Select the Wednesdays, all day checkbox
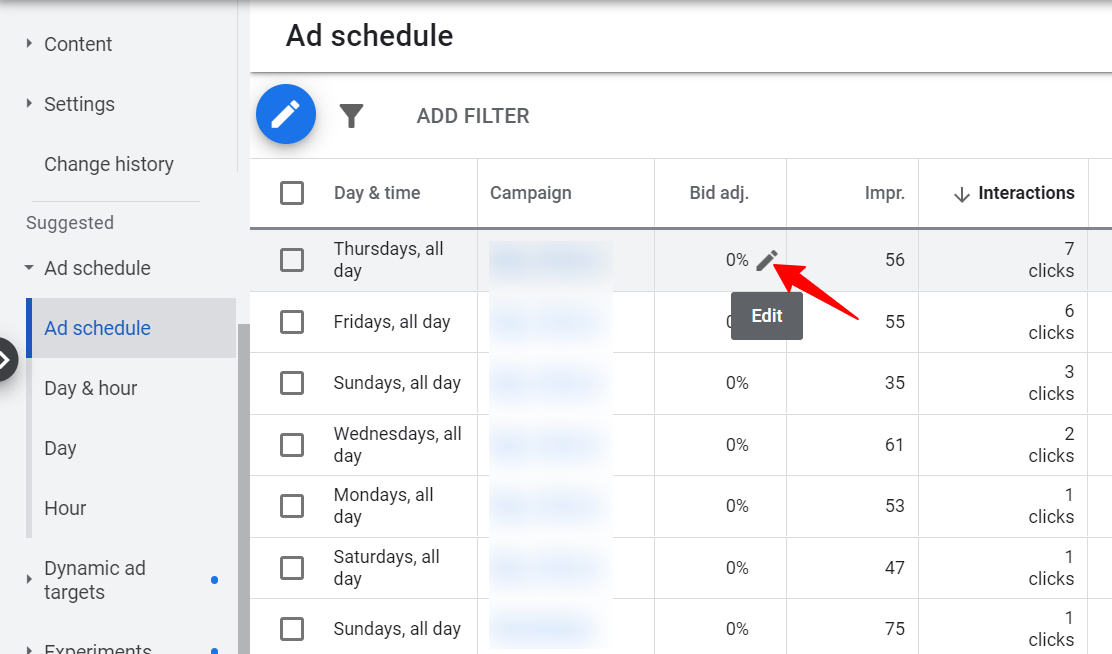 point(292,445)
